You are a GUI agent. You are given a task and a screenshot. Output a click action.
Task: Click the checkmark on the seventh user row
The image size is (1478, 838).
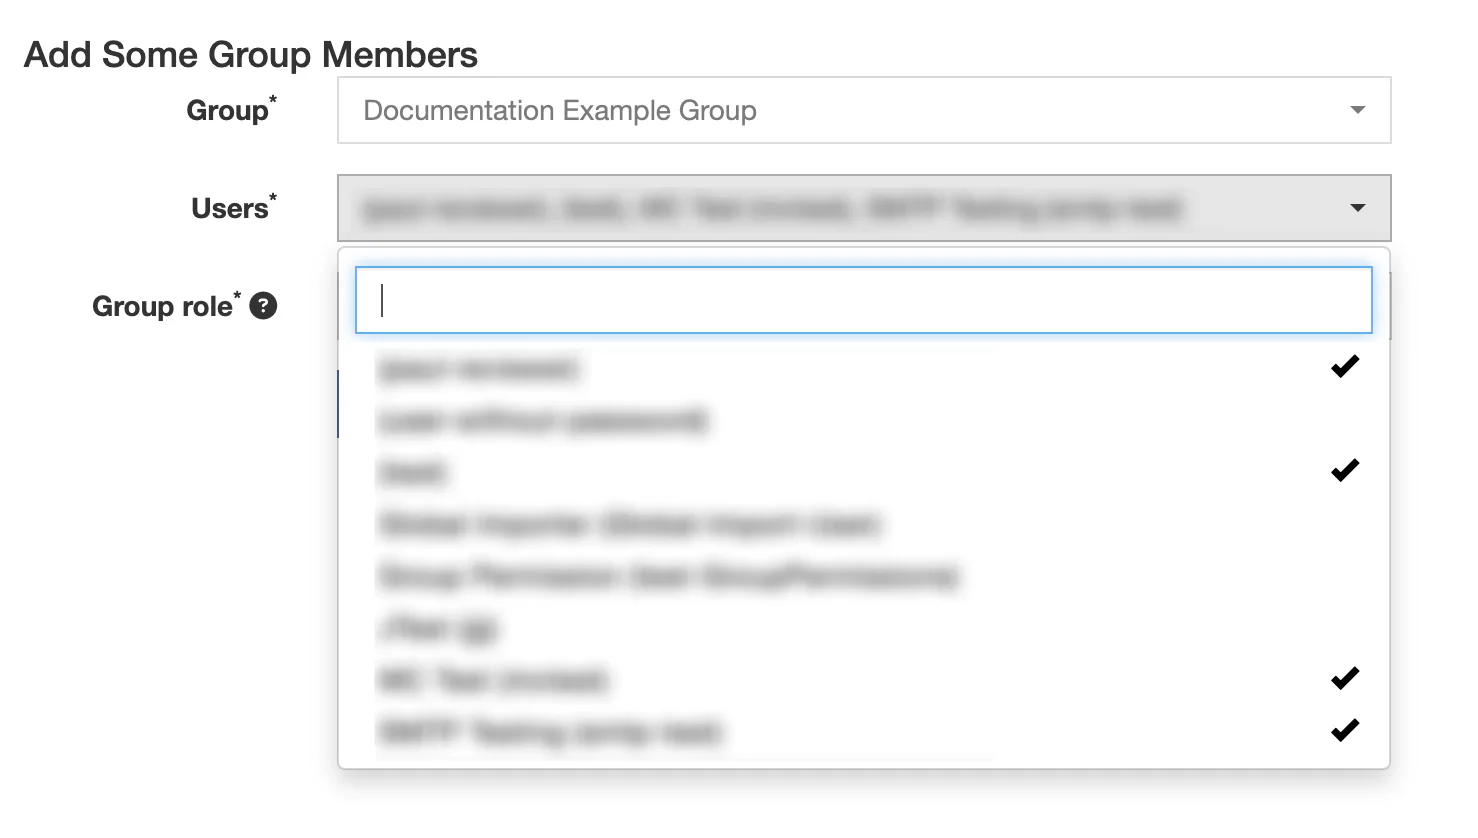pyautogui.click(x=1345, y=679)
